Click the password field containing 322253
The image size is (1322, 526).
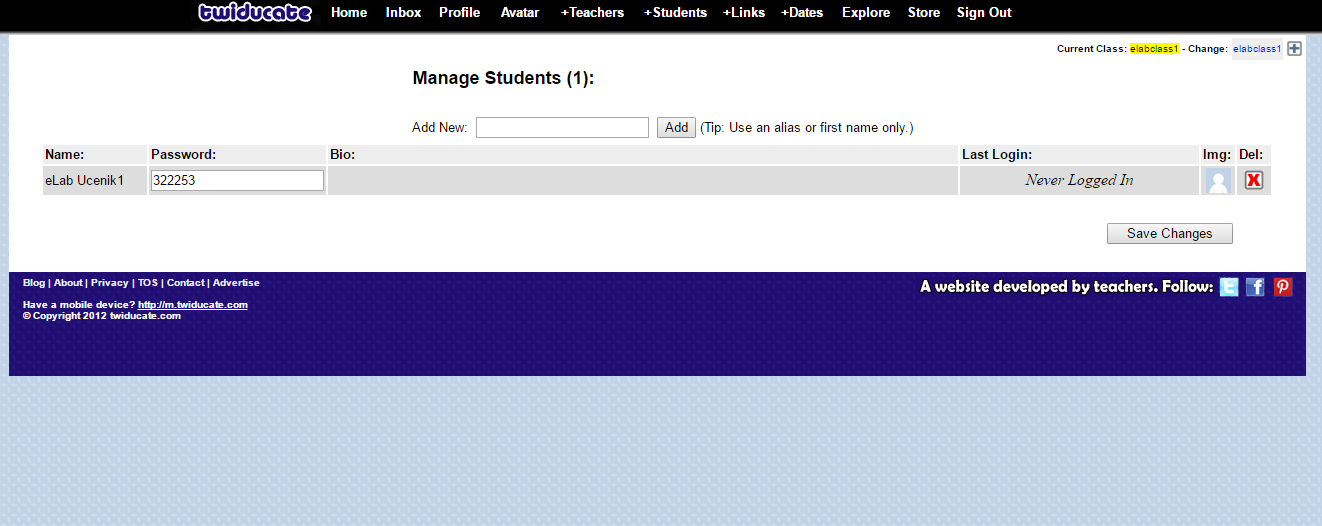[237, 180]
